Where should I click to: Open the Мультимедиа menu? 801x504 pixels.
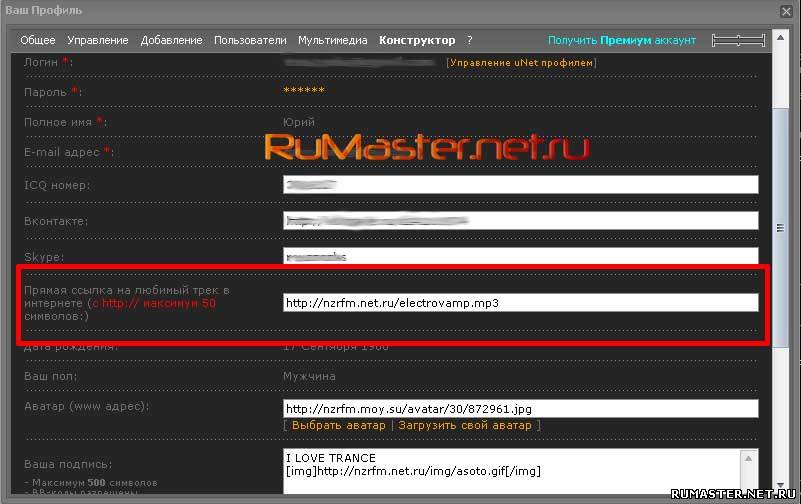click(x=333, y=40)
